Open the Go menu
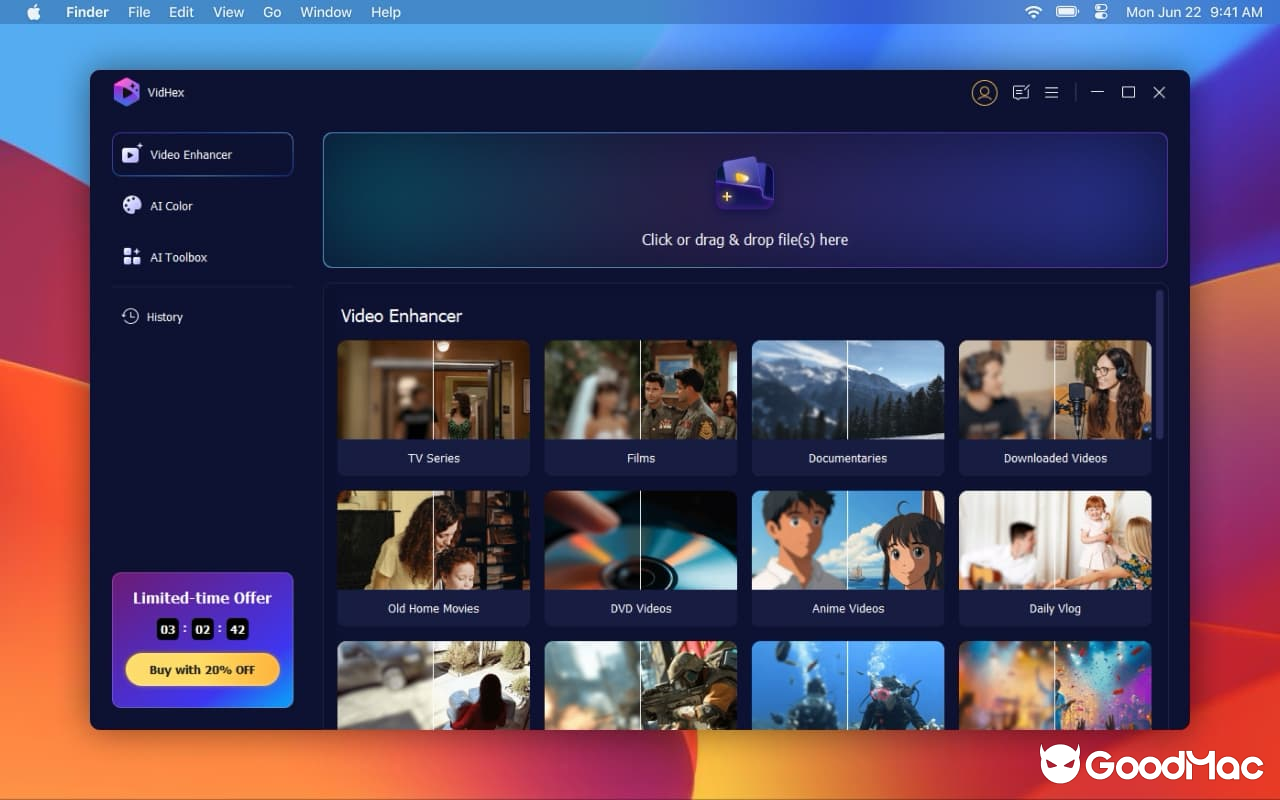 272,12
